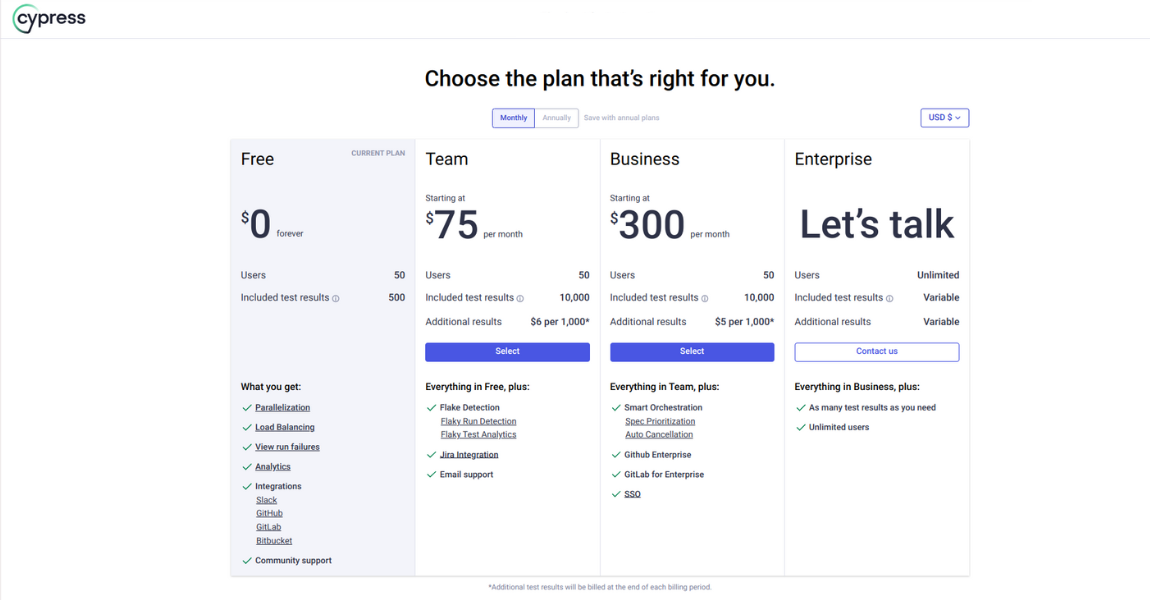Open the Load Balancing link
This screenshot has height=600, width=1150.
click(x=284, y=428)
